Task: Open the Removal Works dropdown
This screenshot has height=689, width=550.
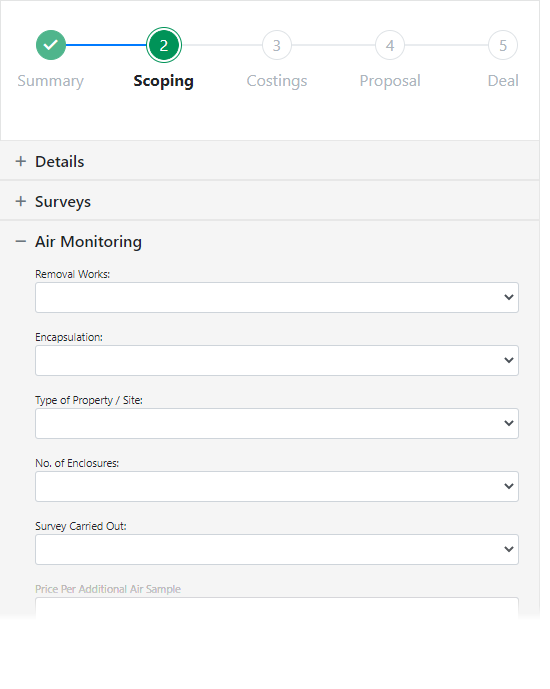Action: tap(277, 297)
